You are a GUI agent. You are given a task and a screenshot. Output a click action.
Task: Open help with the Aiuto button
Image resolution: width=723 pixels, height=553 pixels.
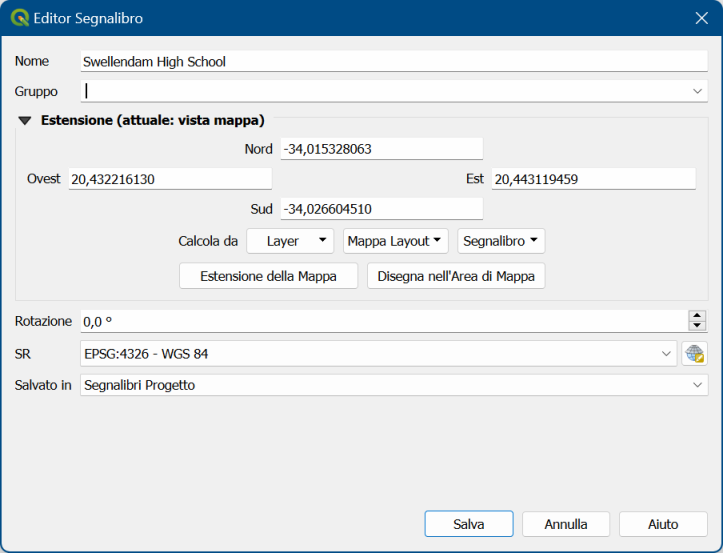click(x=663, y=524)
